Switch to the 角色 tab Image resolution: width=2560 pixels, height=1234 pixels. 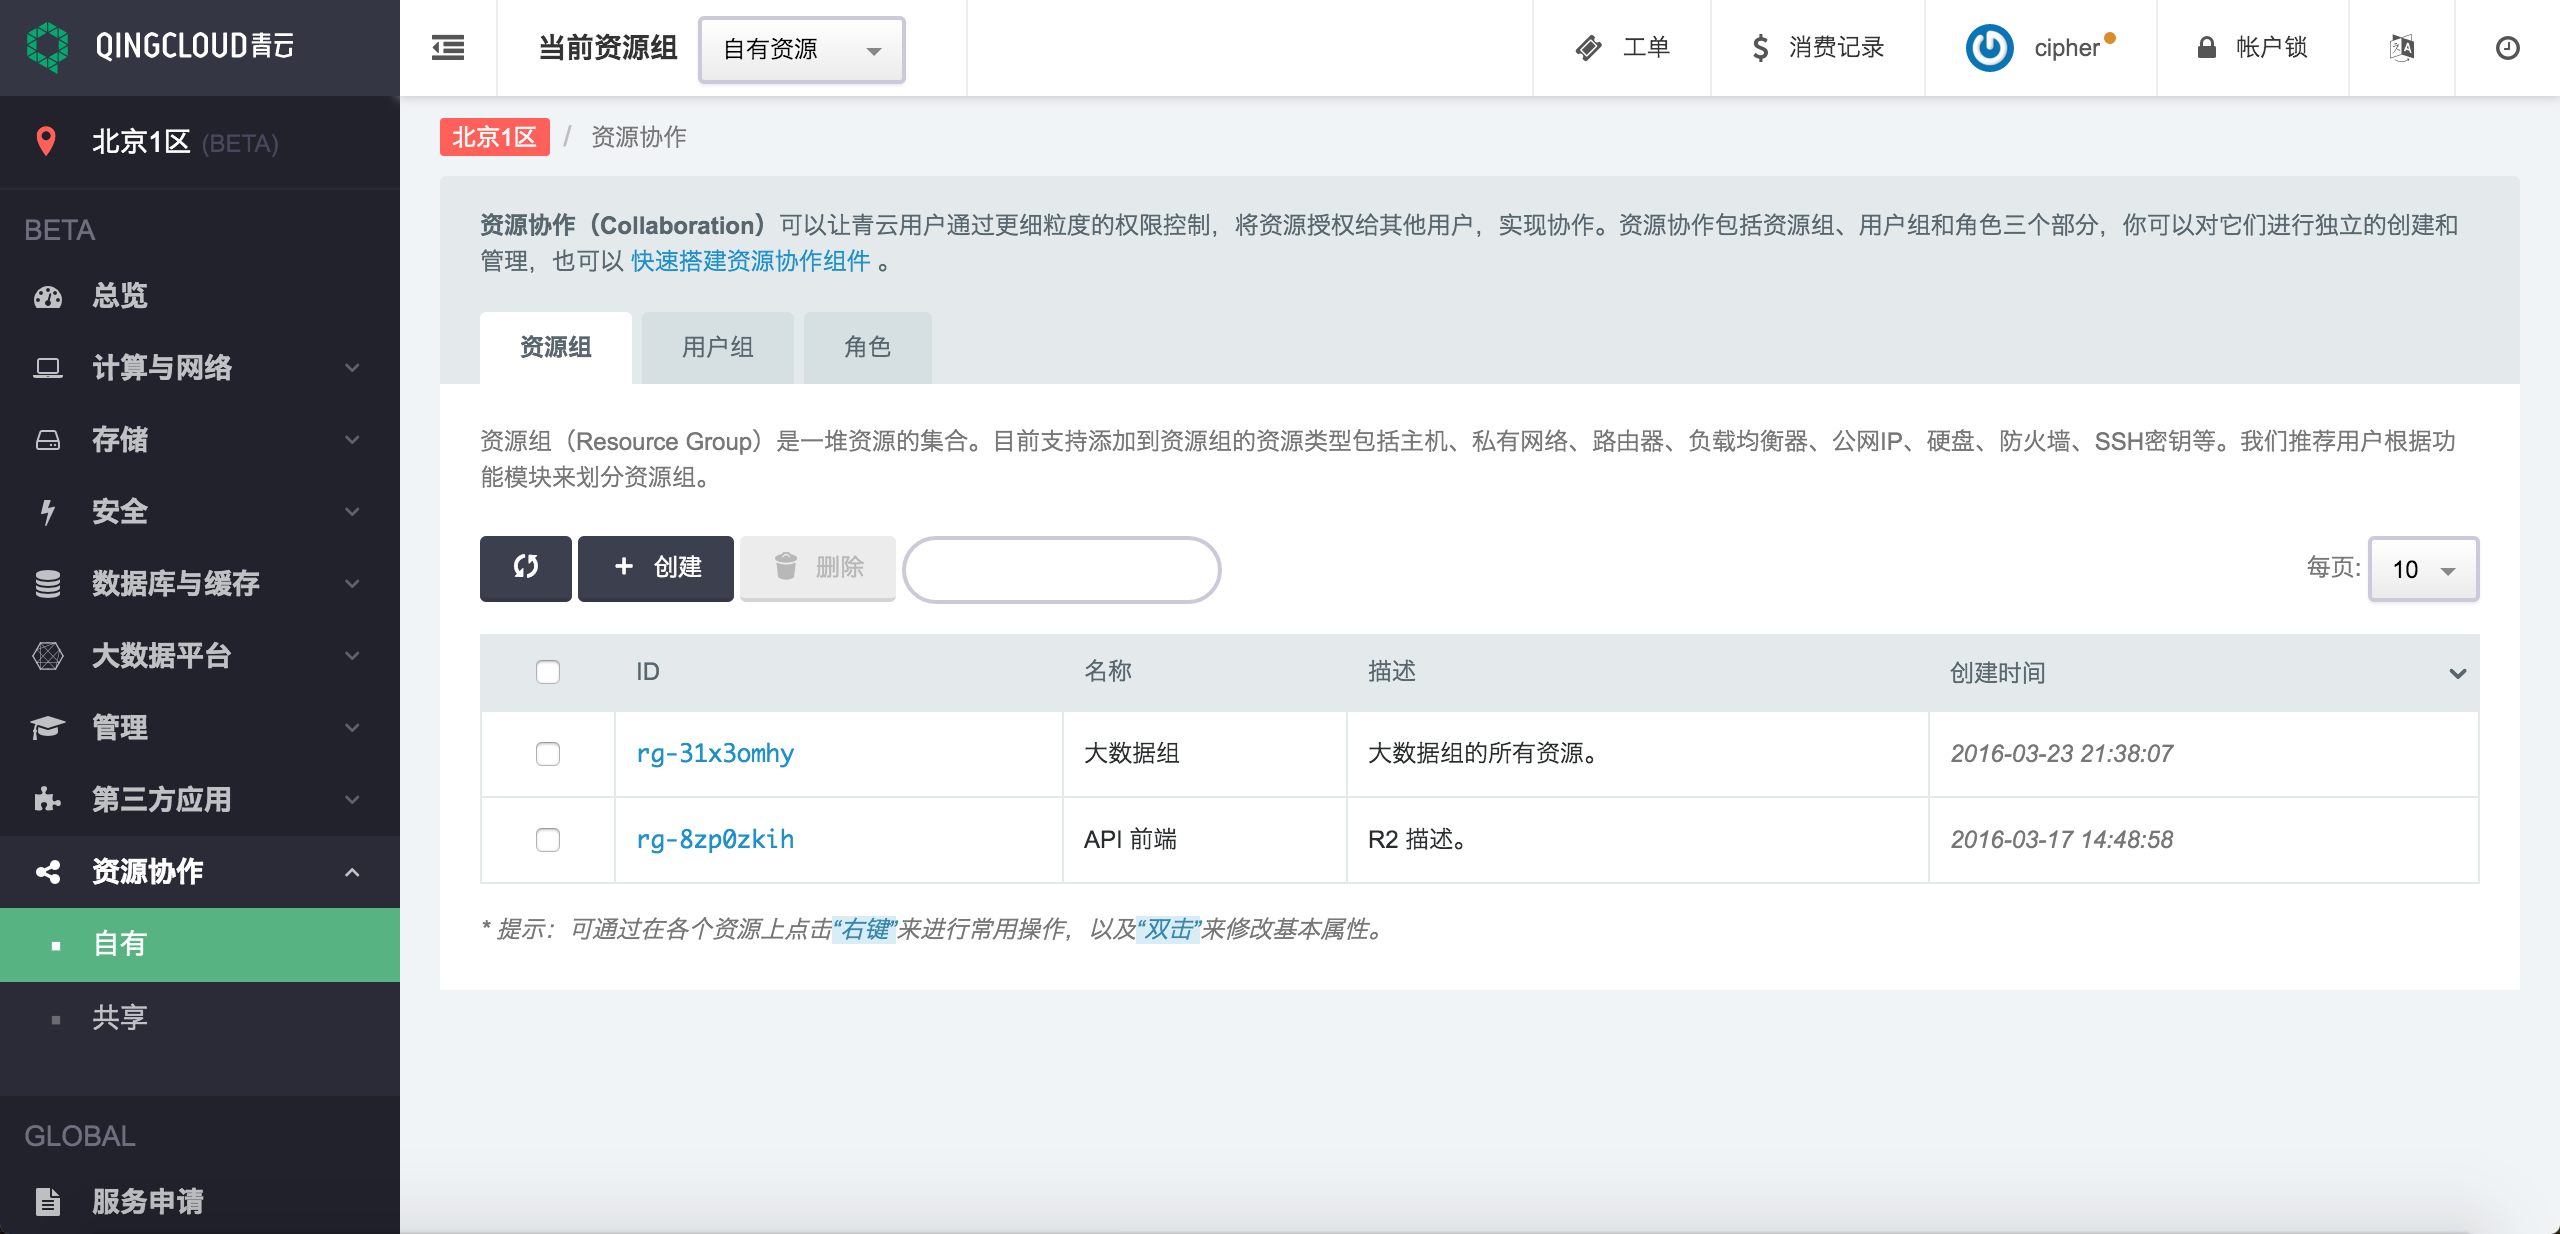tap(867, 347)
